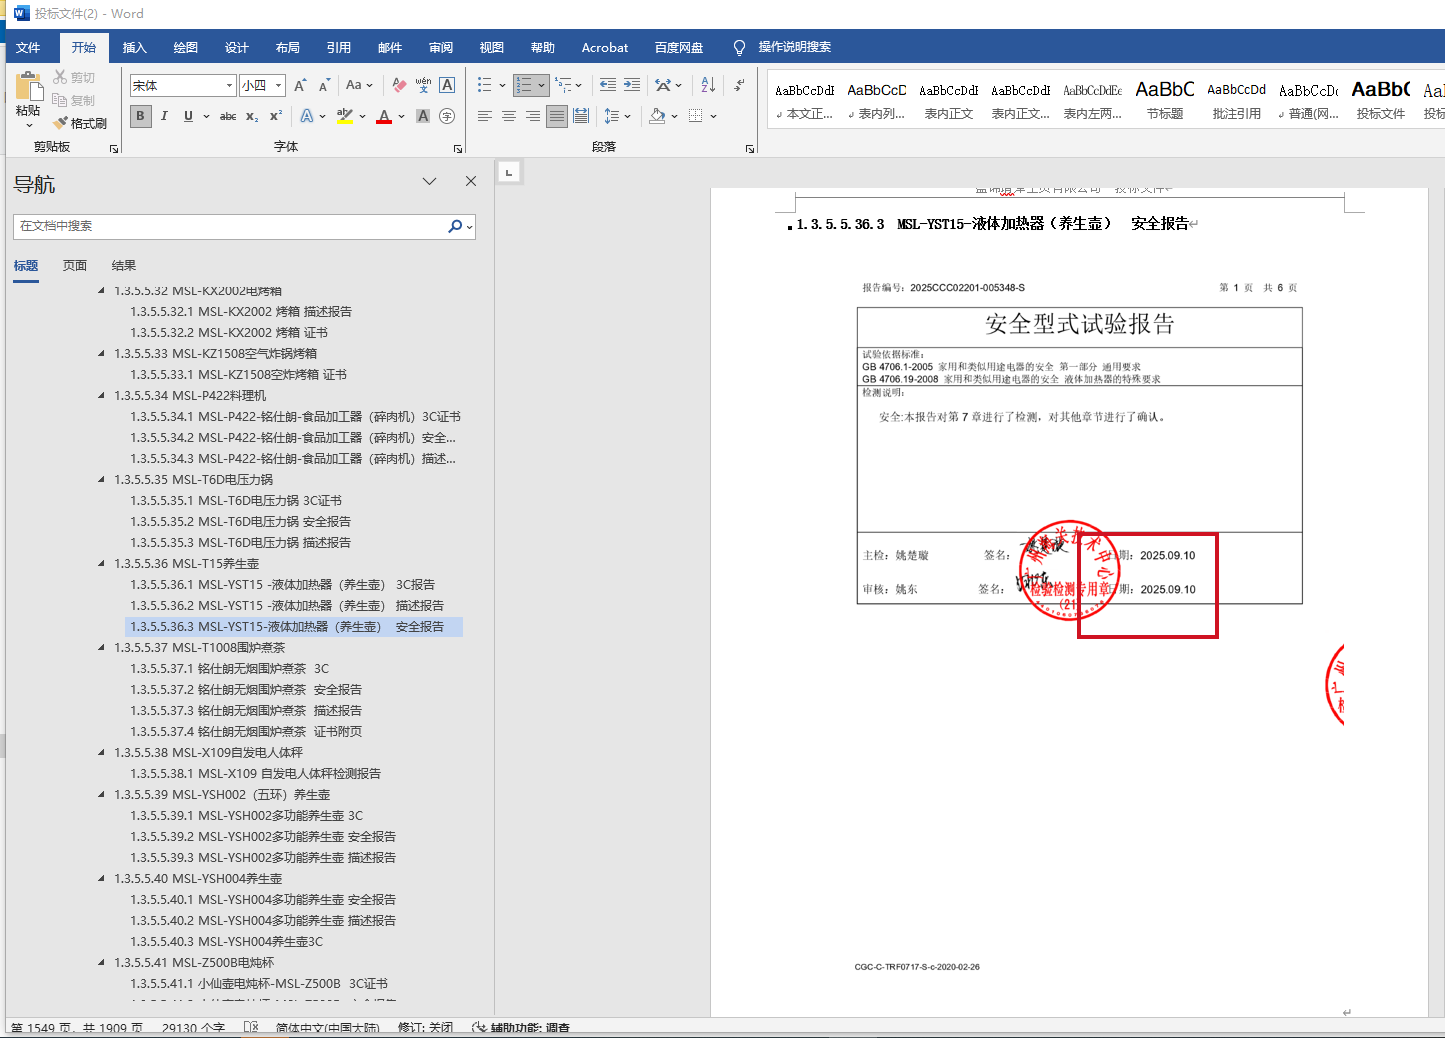
Task: Open the underline style dropdown arrow
Action: 206,116
